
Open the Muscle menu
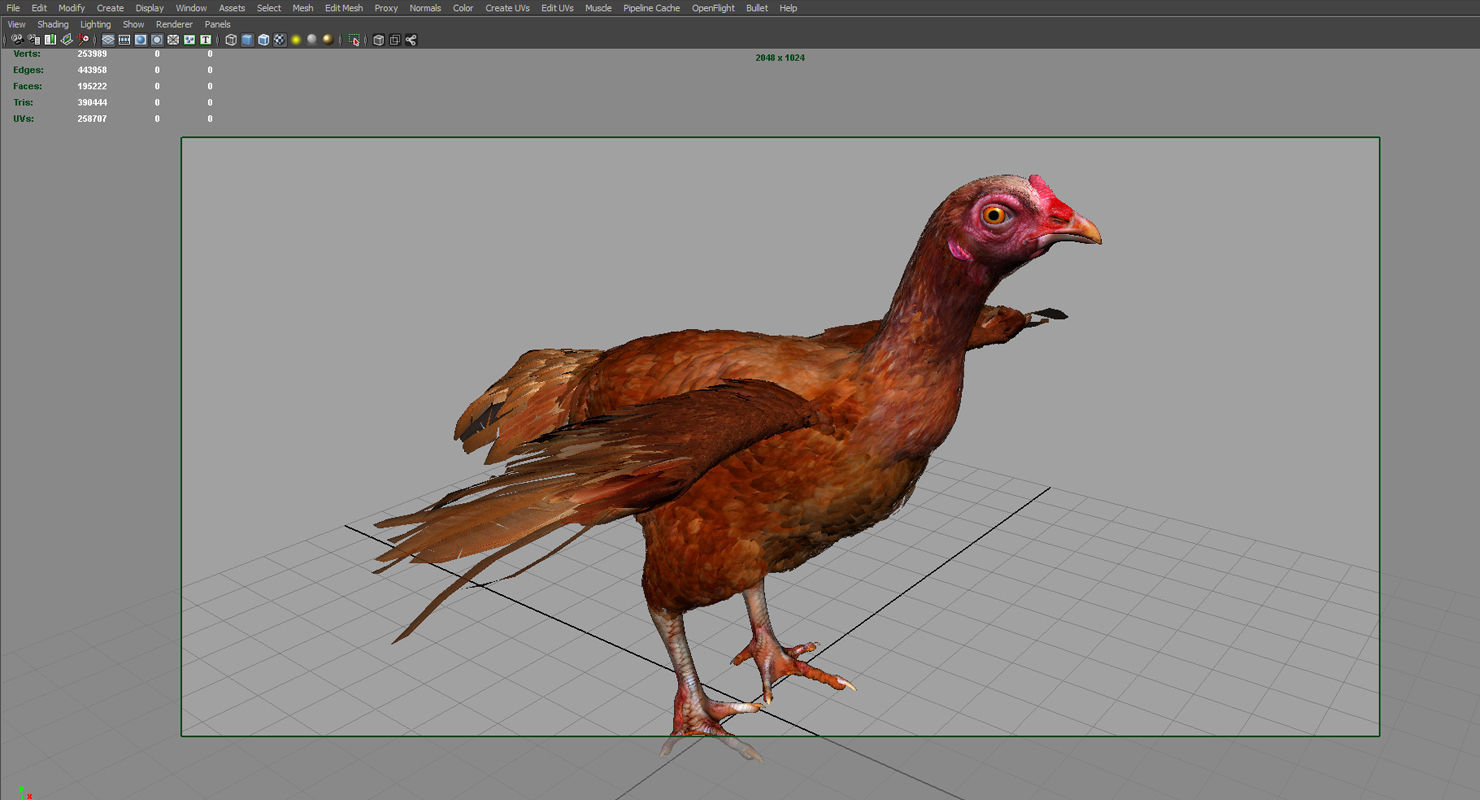point(598,8)
